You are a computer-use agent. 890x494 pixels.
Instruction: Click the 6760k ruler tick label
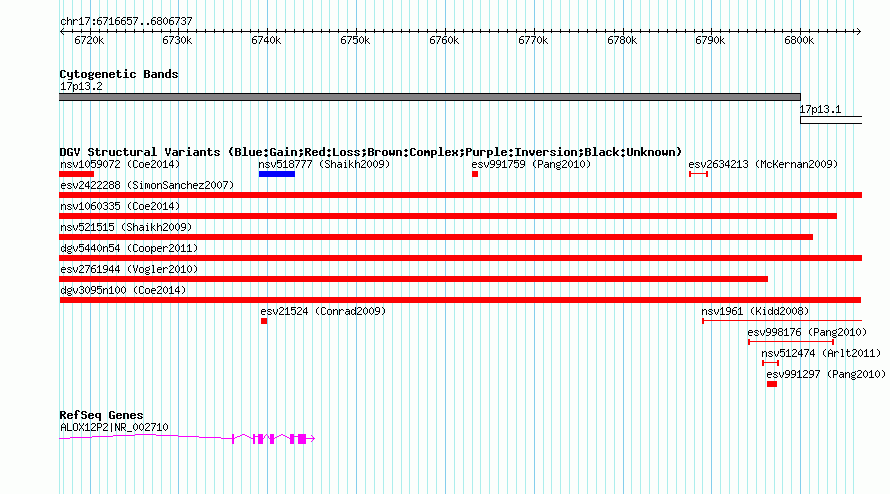click(444, 40)
